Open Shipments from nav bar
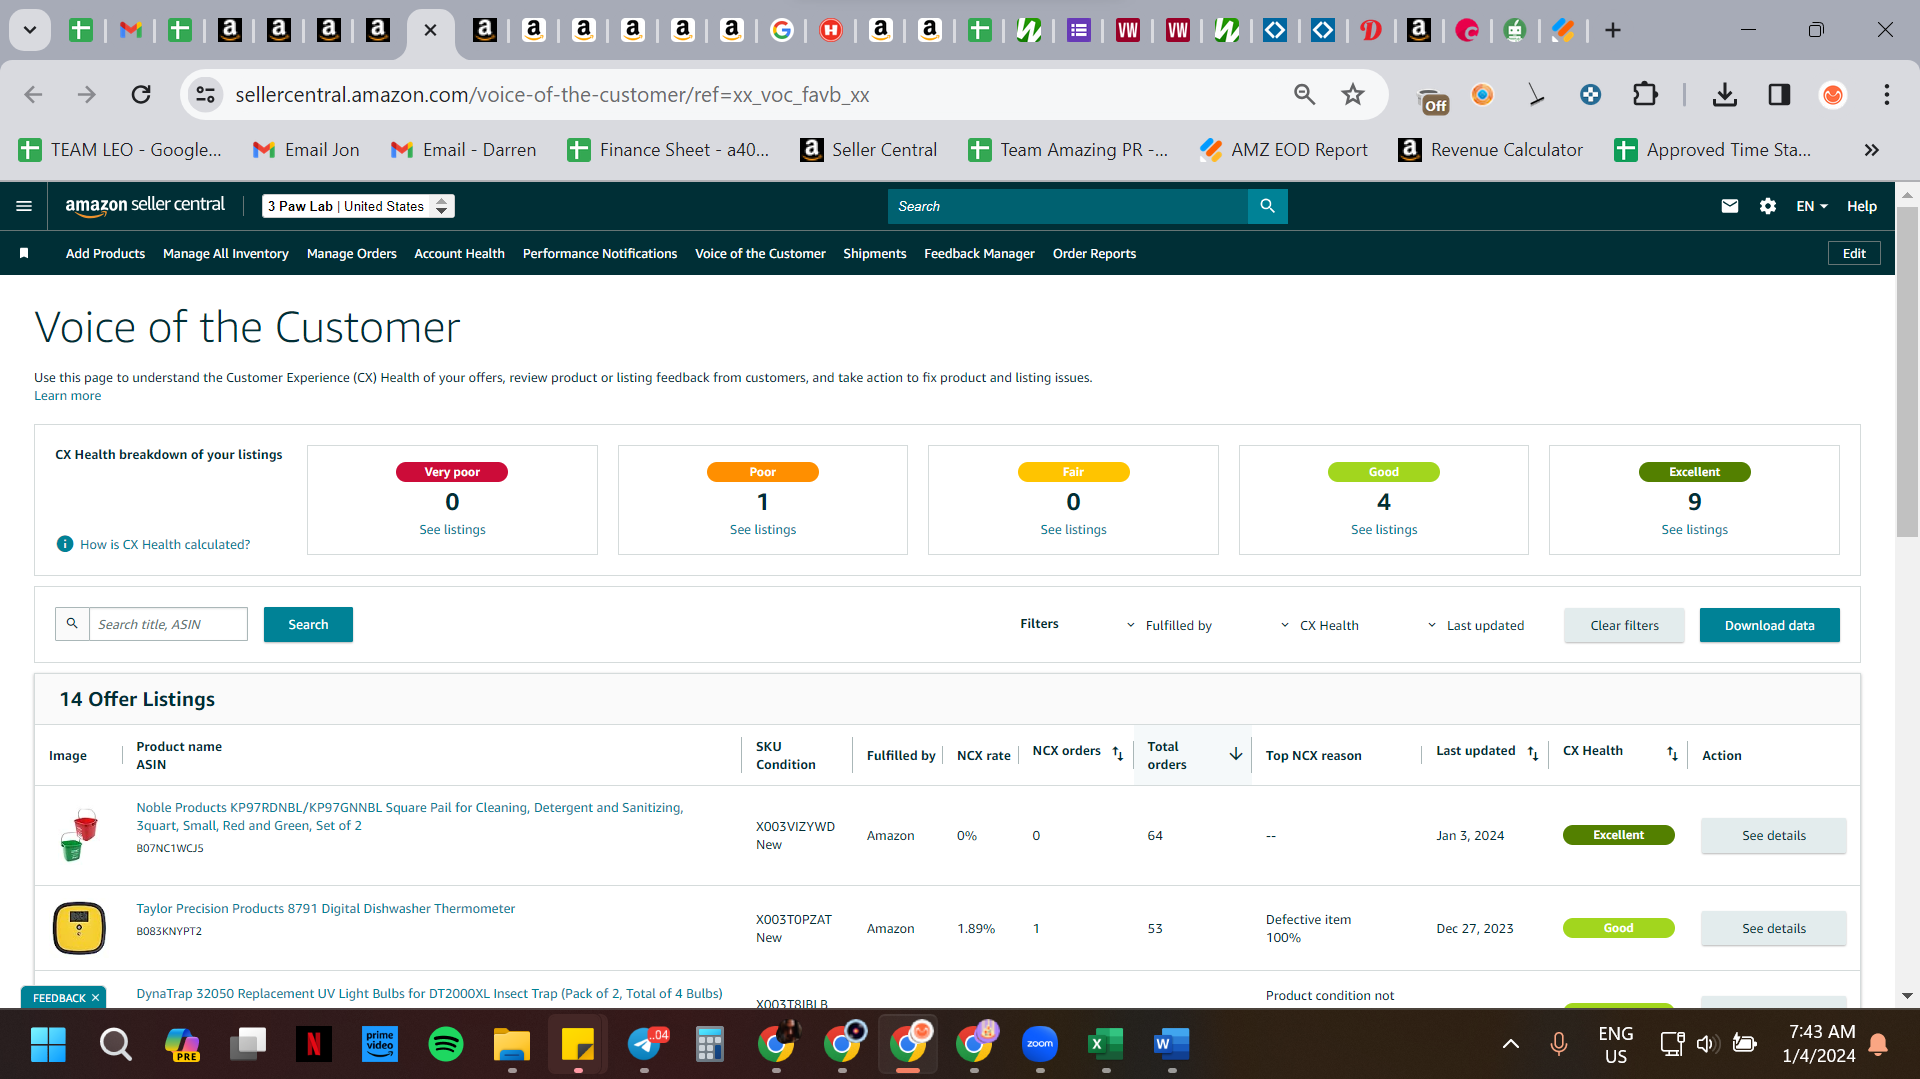Screen dimensions: 1920x1079 click(x=874, y=254)
